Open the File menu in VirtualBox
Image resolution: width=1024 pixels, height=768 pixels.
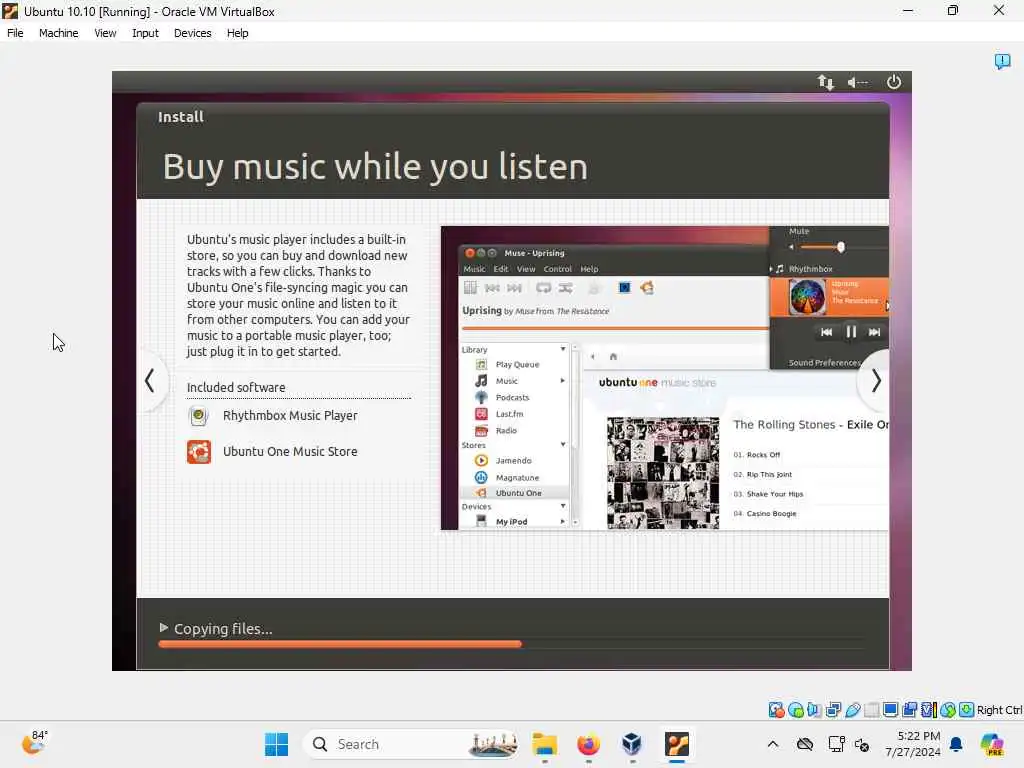coord(15,33)
